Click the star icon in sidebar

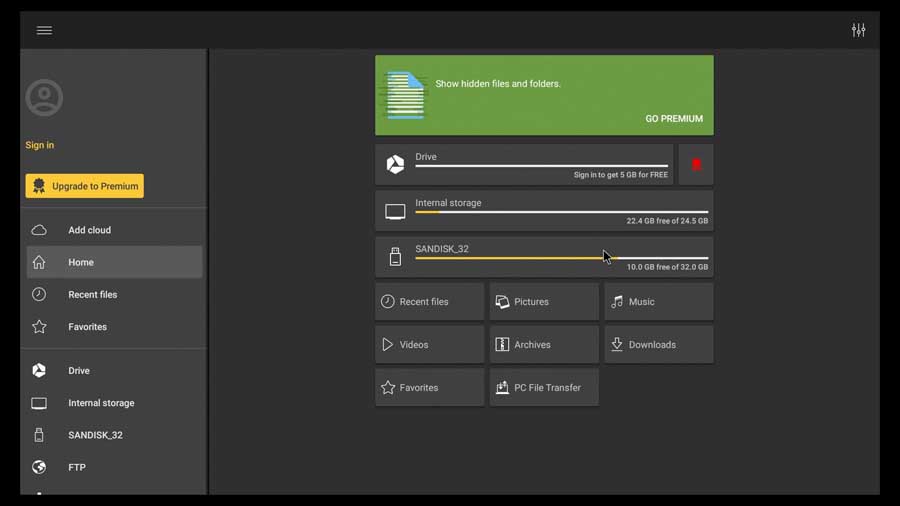[39, 326]
